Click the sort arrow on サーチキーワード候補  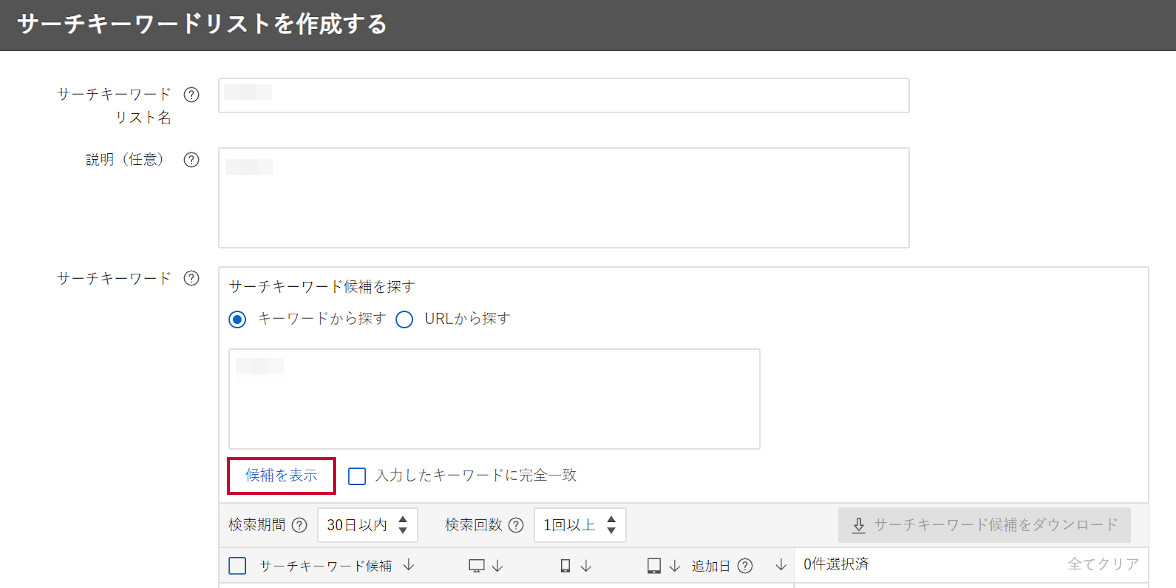coord(407,564)
